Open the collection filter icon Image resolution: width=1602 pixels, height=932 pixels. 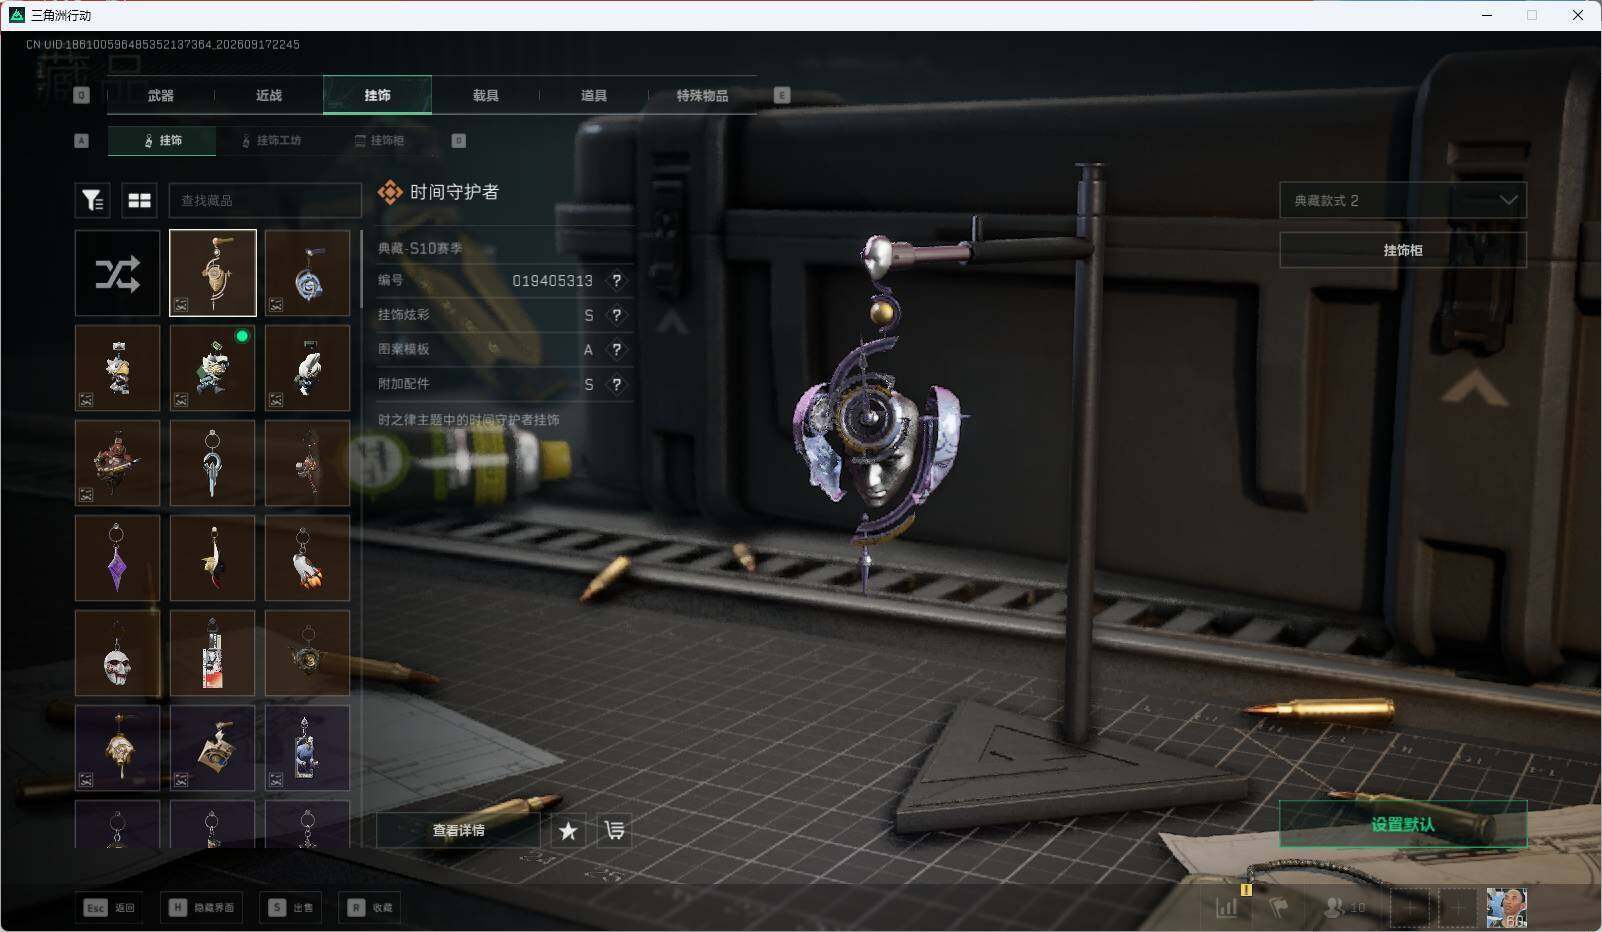point(93,200)
